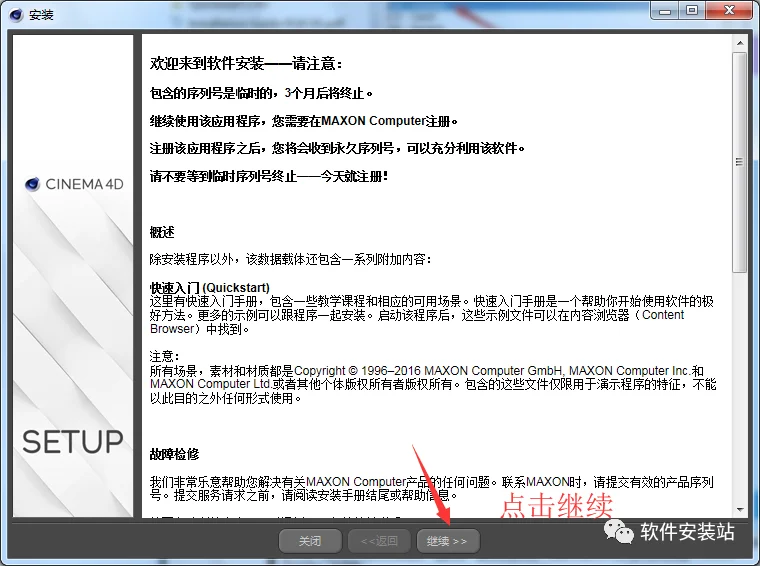Click the line about registering at MAXON Computer
This screenshot has height=566, width=760.
(x=304, y=121)
